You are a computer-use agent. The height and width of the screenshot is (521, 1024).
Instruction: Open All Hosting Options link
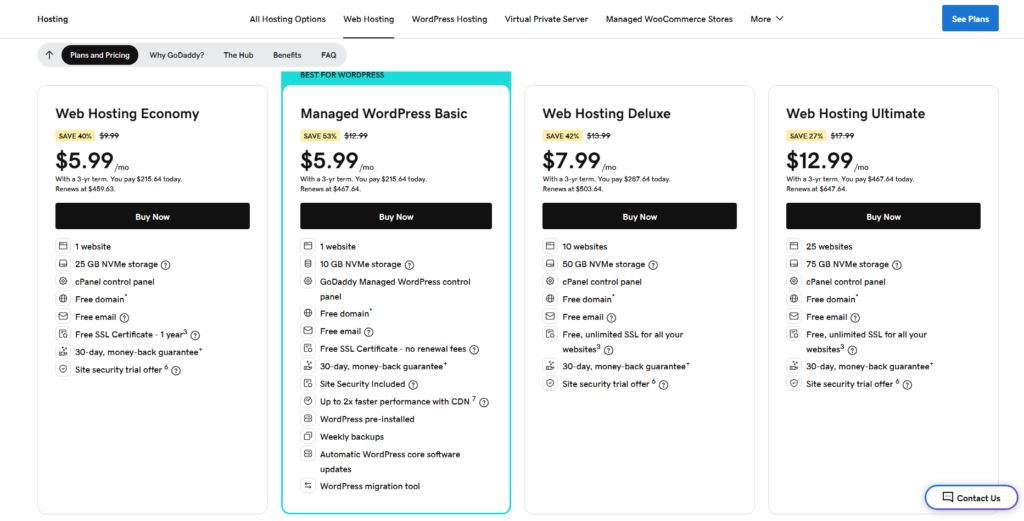288,19
